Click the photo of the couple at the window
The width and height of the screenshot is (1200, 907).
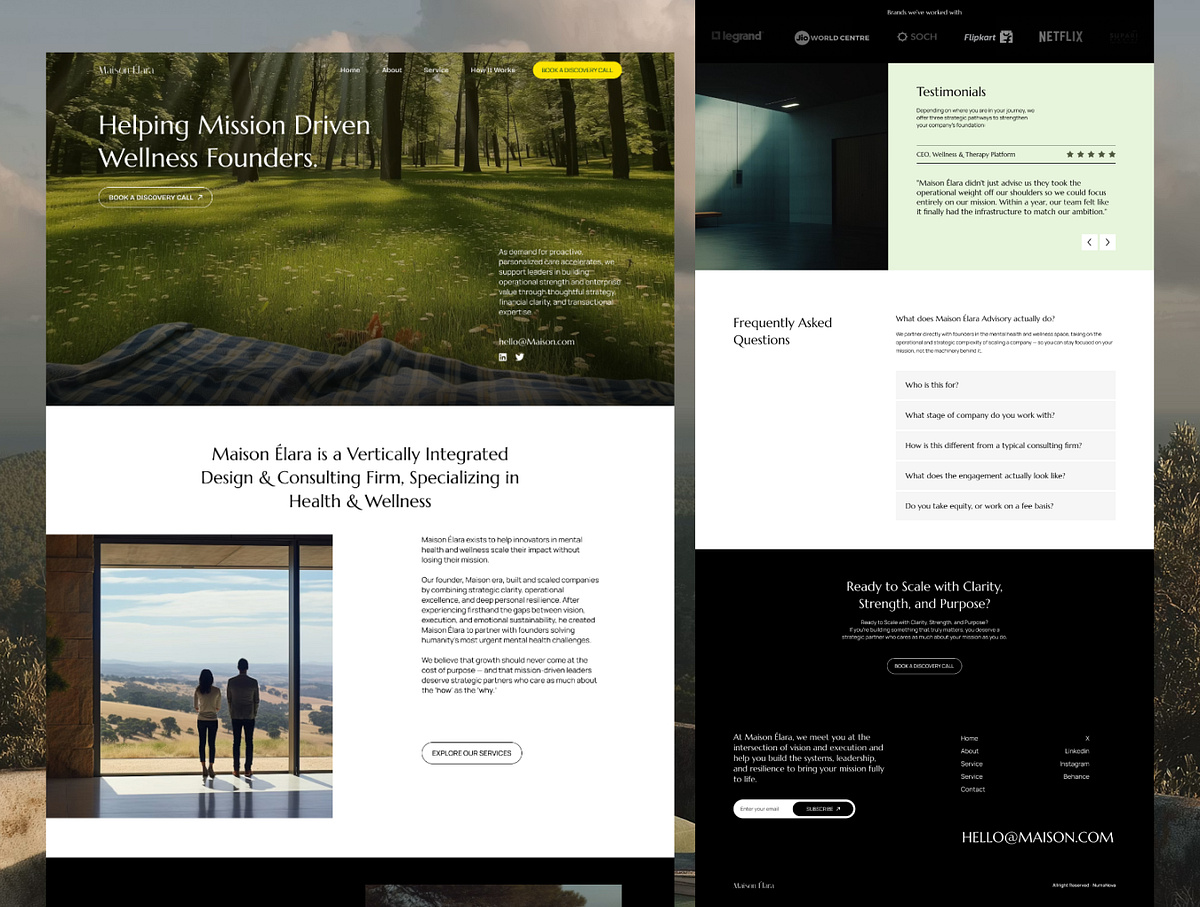pyautogui.click(x=189, y=676)
